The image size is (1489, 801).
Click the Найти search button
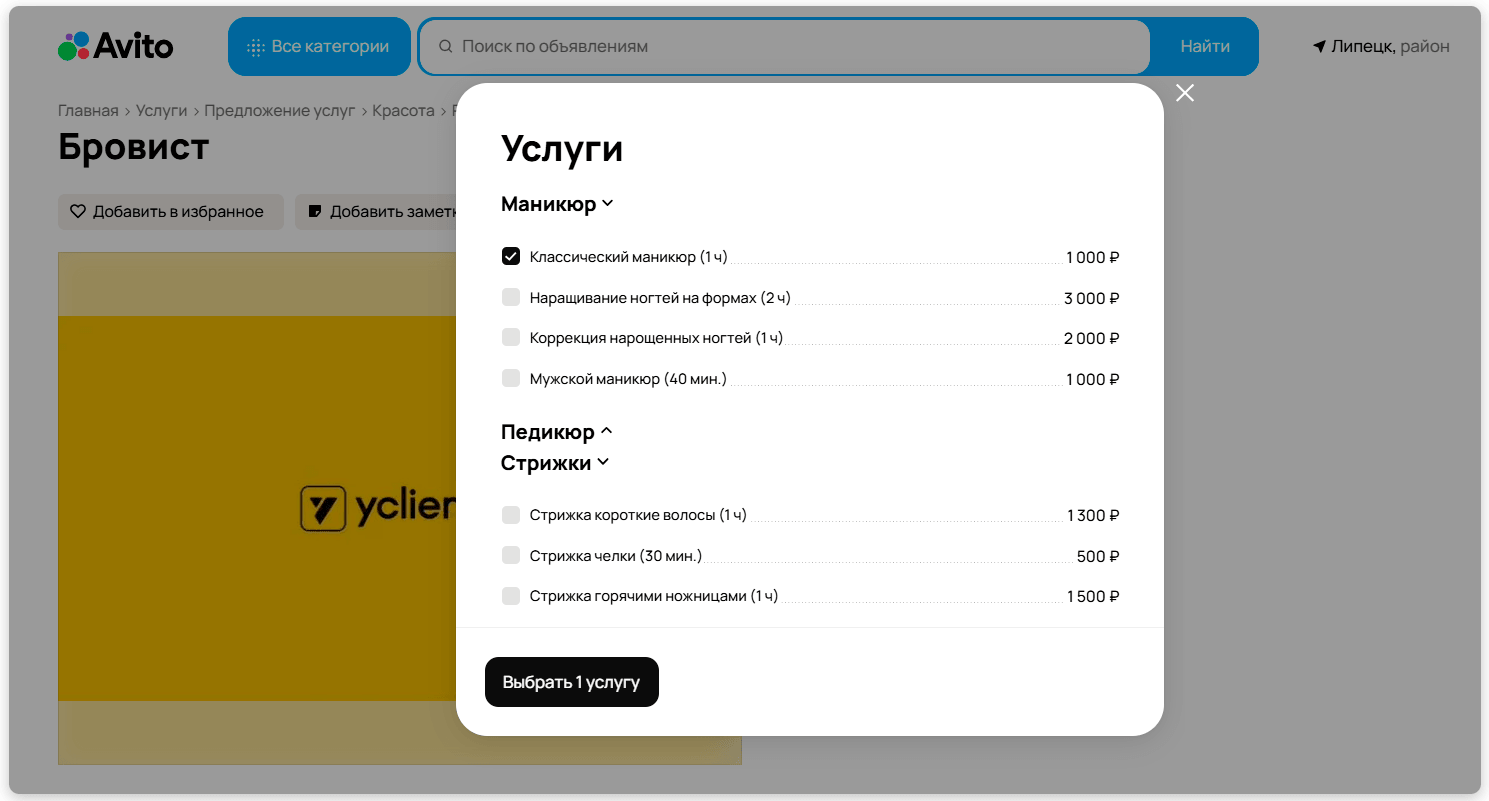pyautogui.click(x=1204, y=45)
